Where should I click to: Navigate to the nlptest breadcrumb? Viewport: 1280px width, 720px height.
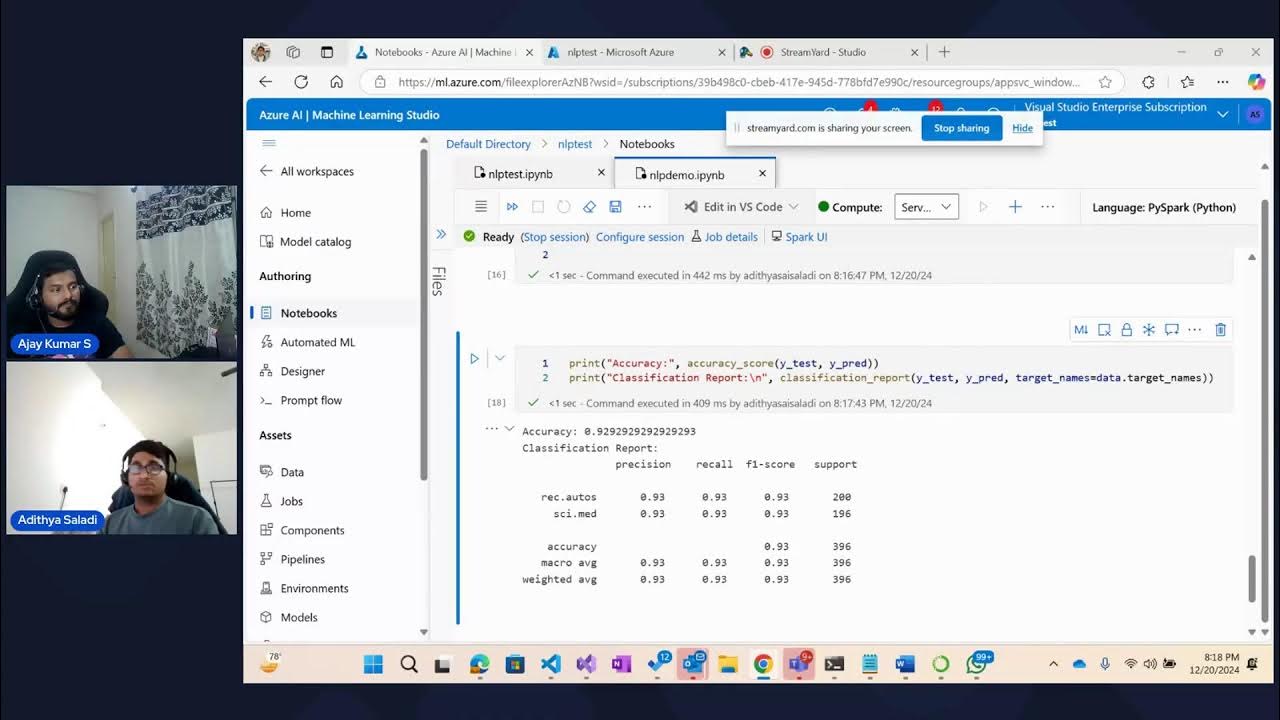pos(575,144)
